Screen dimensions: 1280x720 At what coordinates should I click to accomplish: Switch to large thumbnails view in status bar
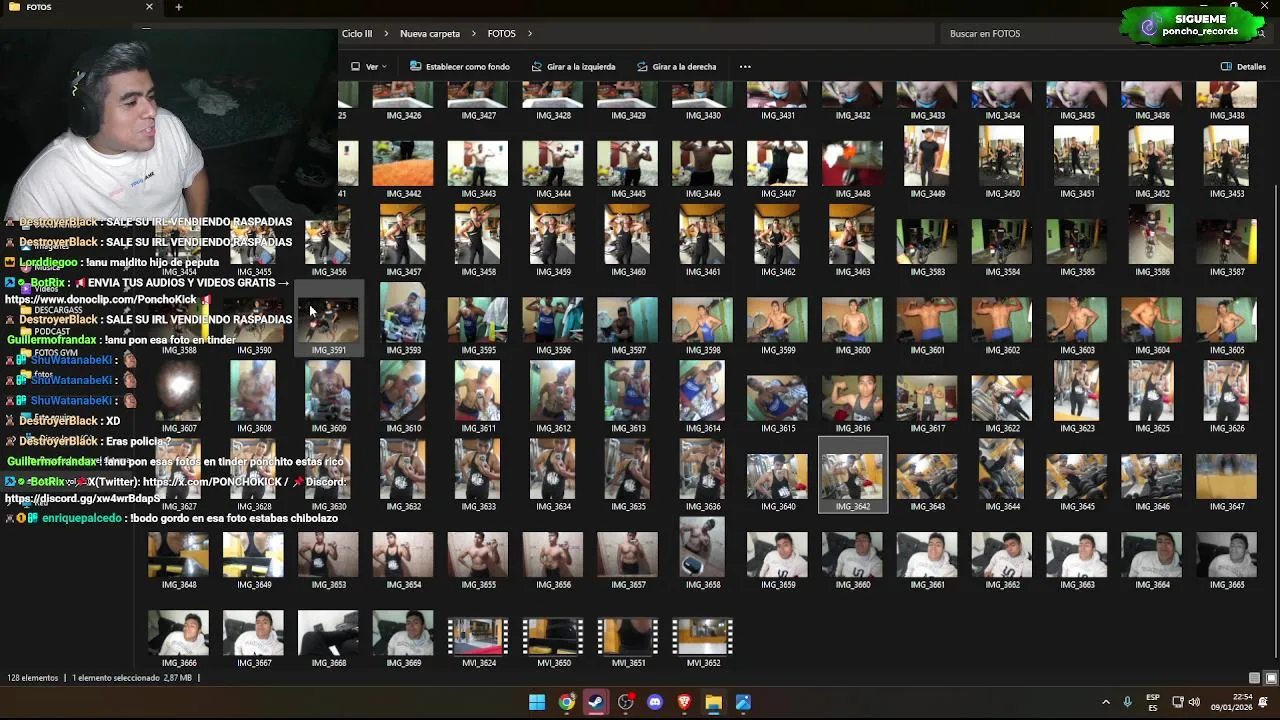tap(1271, 678)
